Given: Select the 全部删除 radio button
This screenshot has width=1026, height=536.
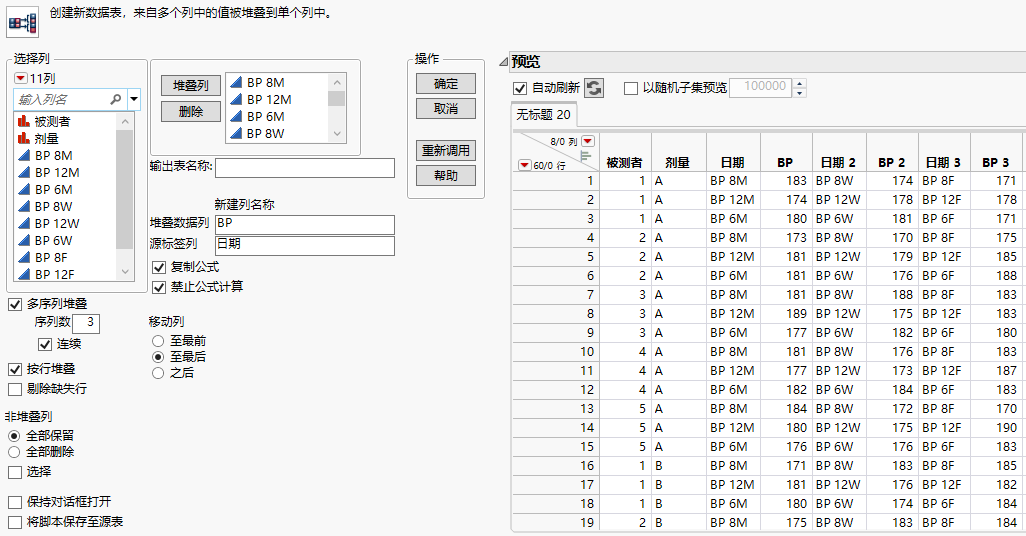Looking at the screenshot, I should (x=14, y=452).
